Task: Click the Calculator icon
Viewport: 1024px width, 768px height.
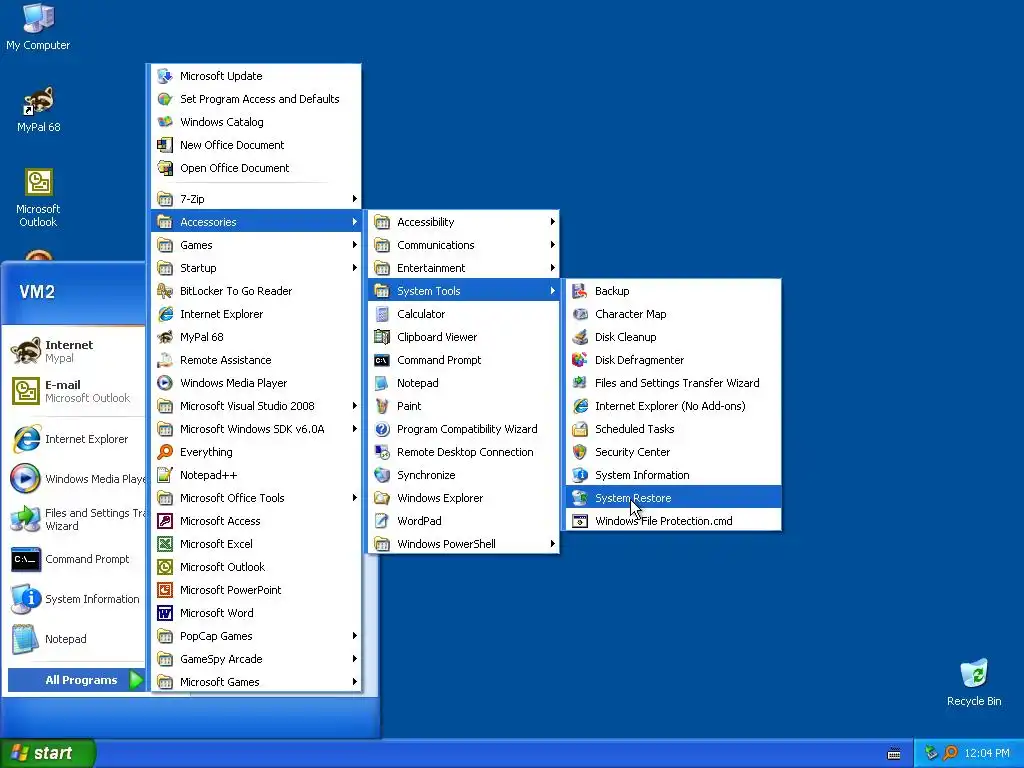Action: click(382, 314)
